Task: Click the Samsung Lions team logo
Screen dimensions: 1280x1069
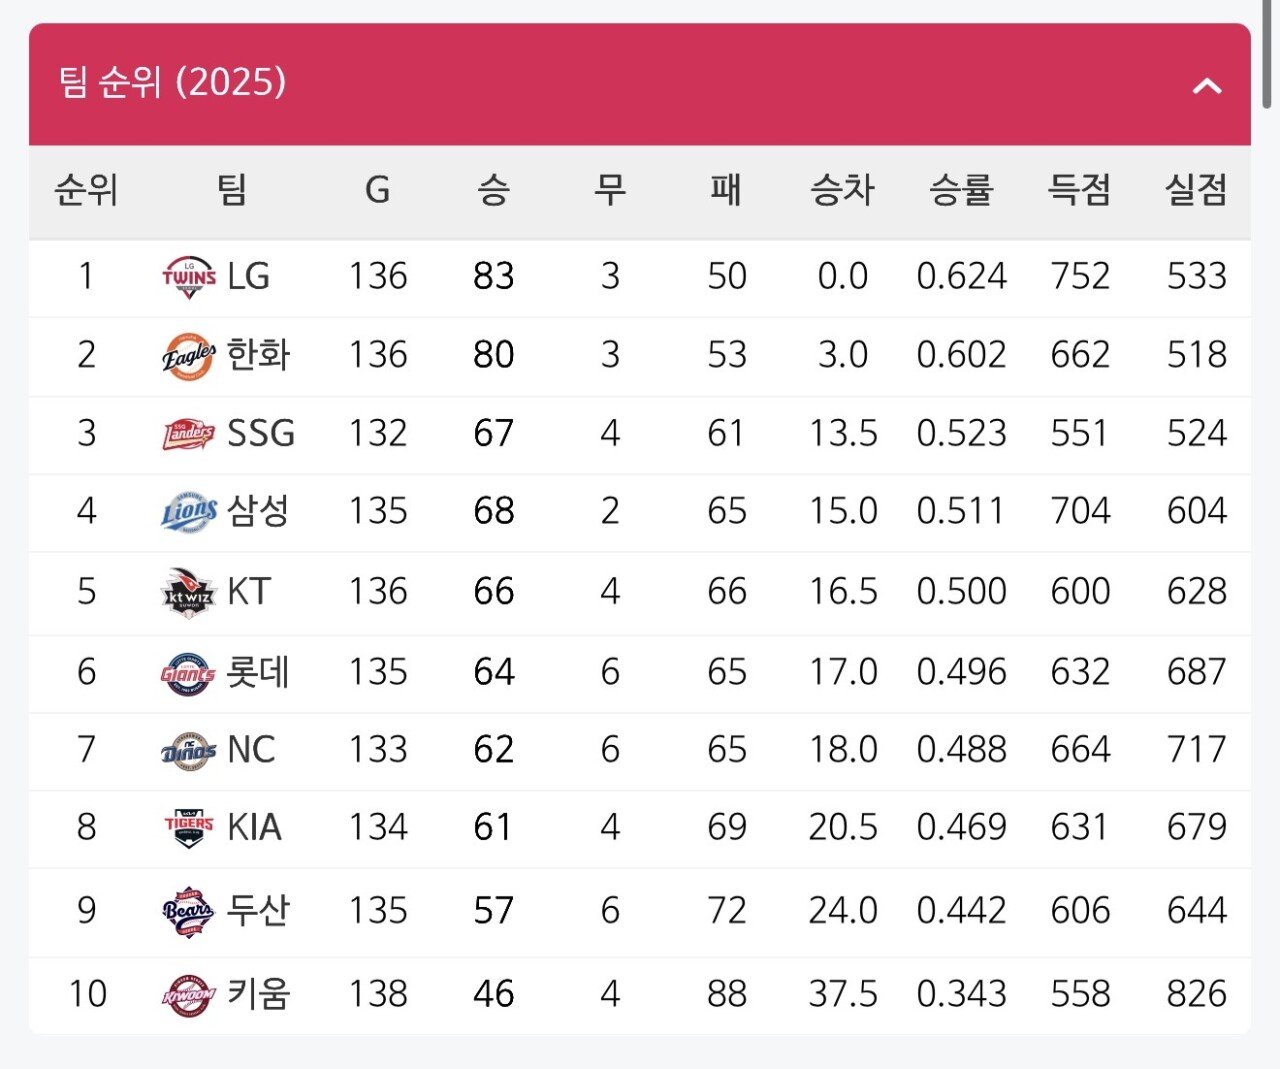Action: pos(189,512)
